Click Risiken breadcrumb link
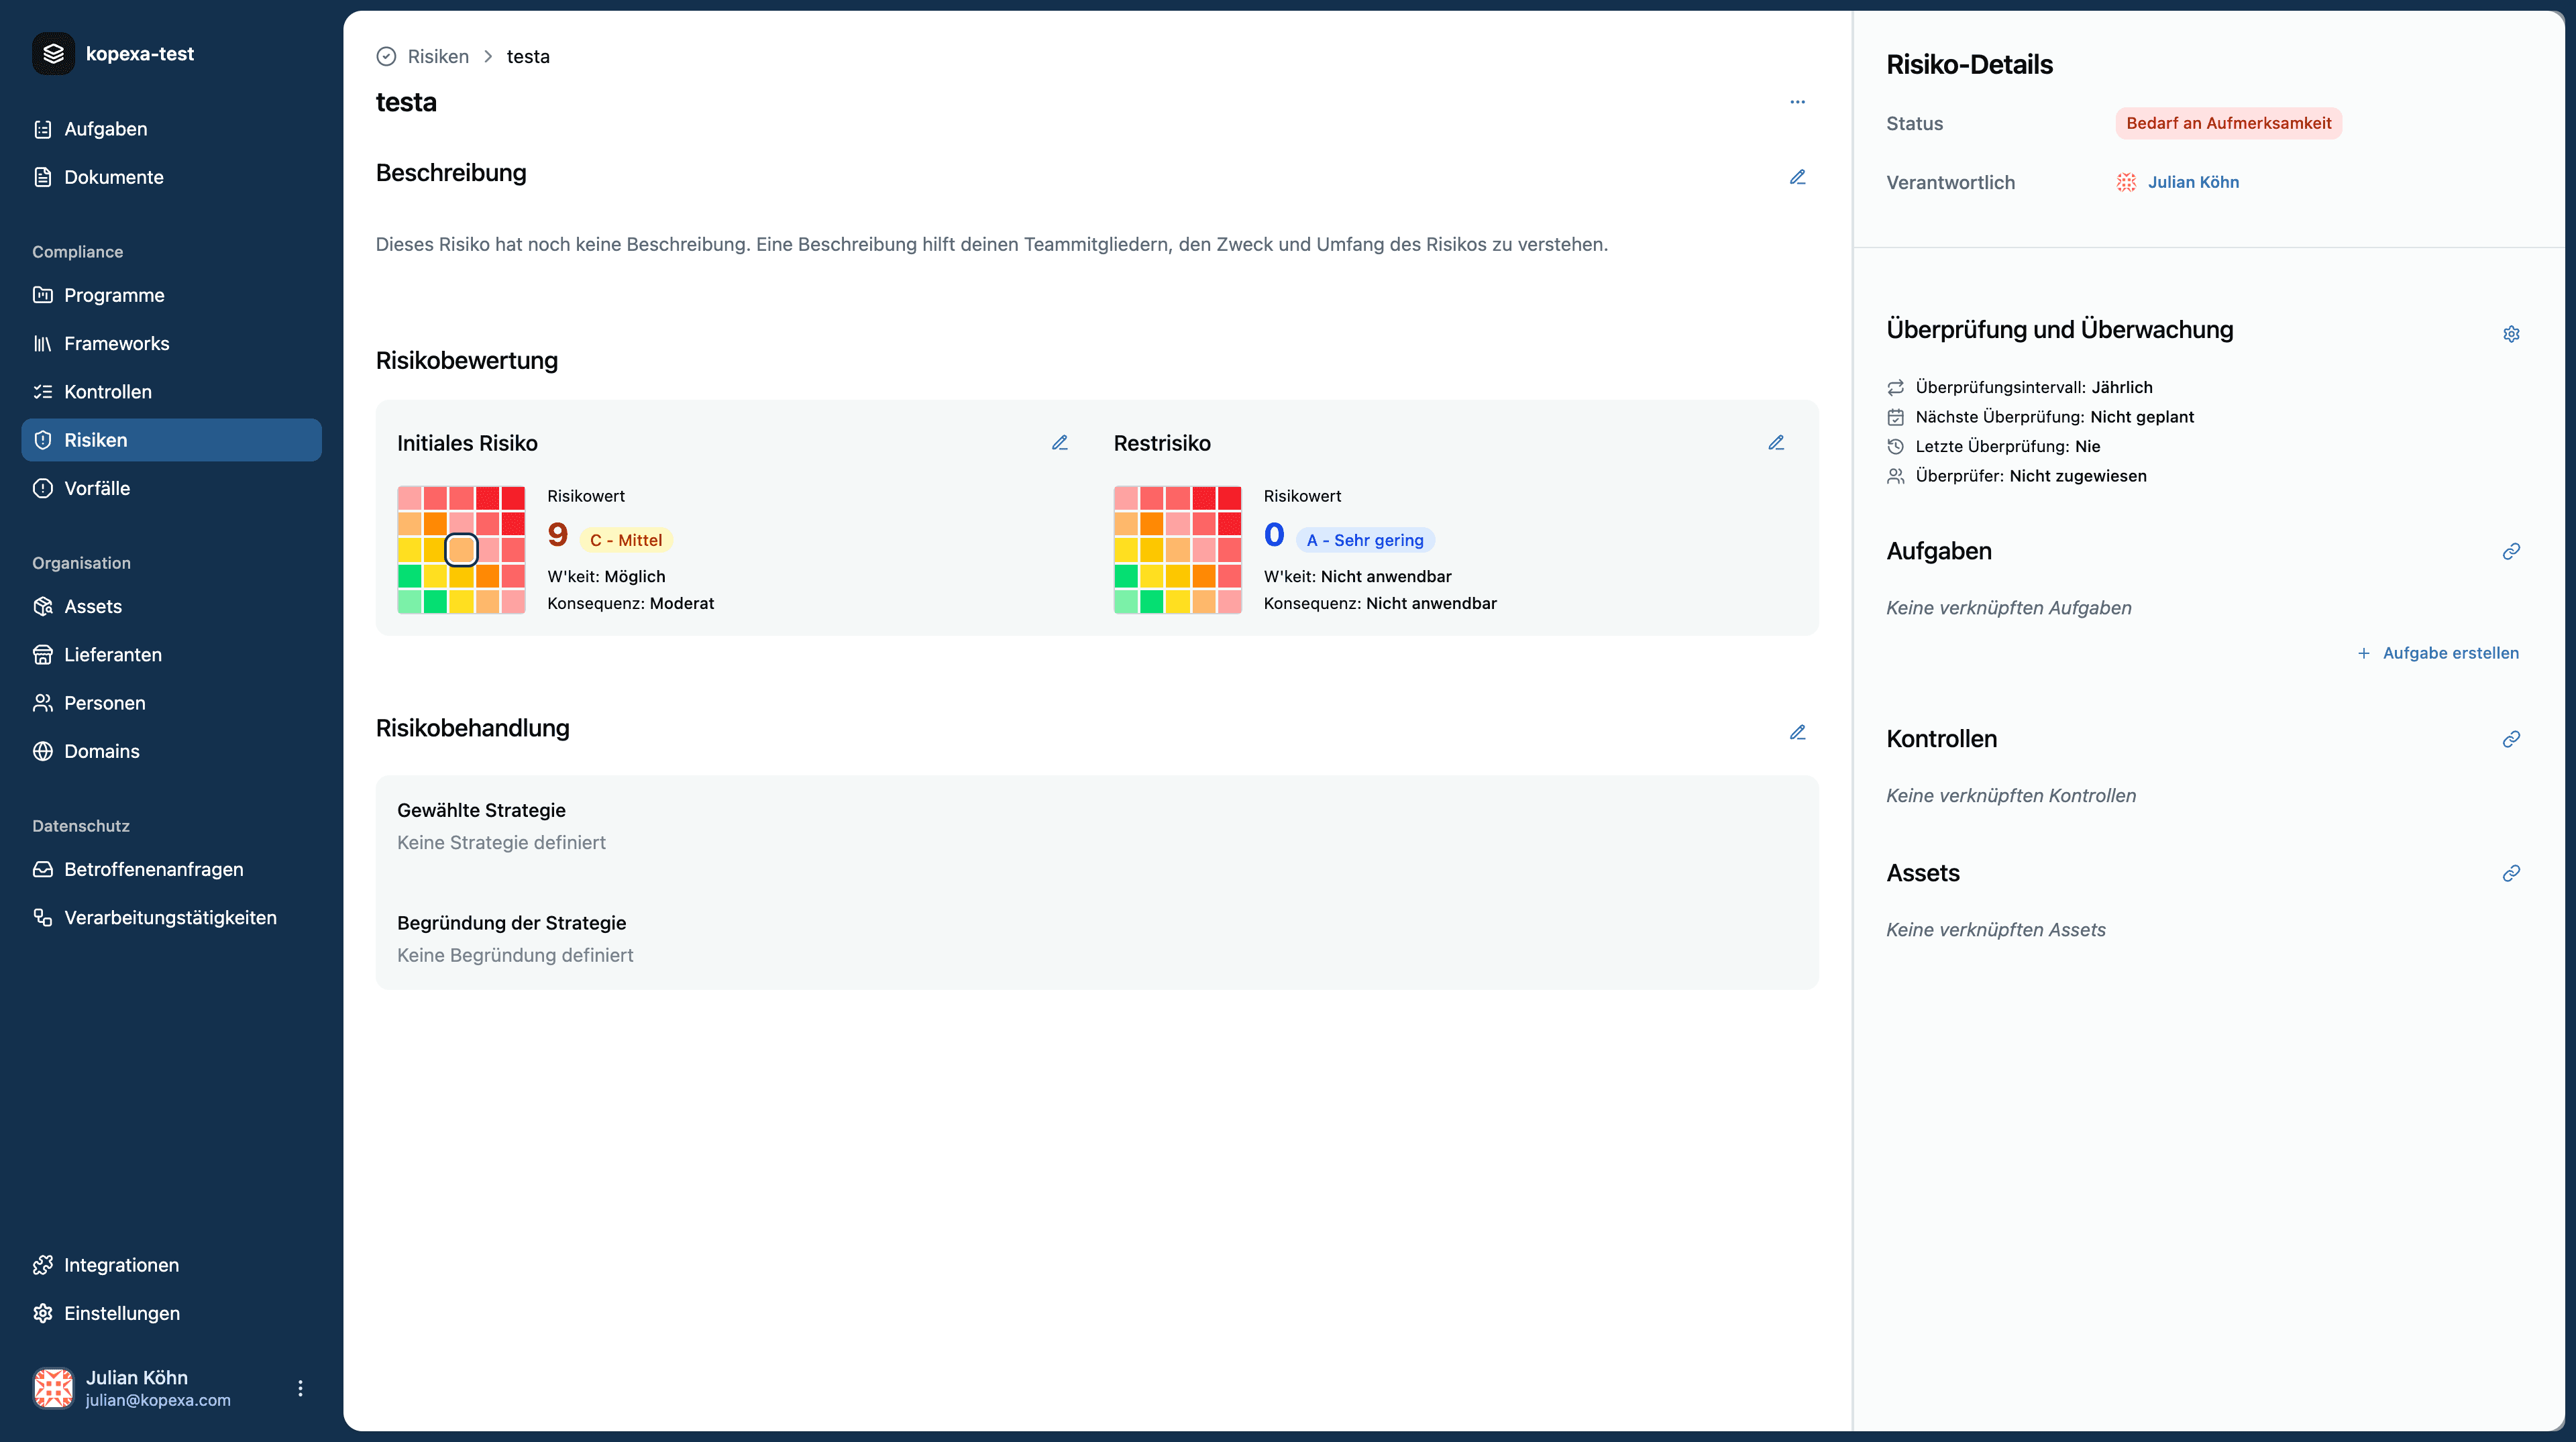Viewport: 2576px width, 1442px height. (438, 56)
